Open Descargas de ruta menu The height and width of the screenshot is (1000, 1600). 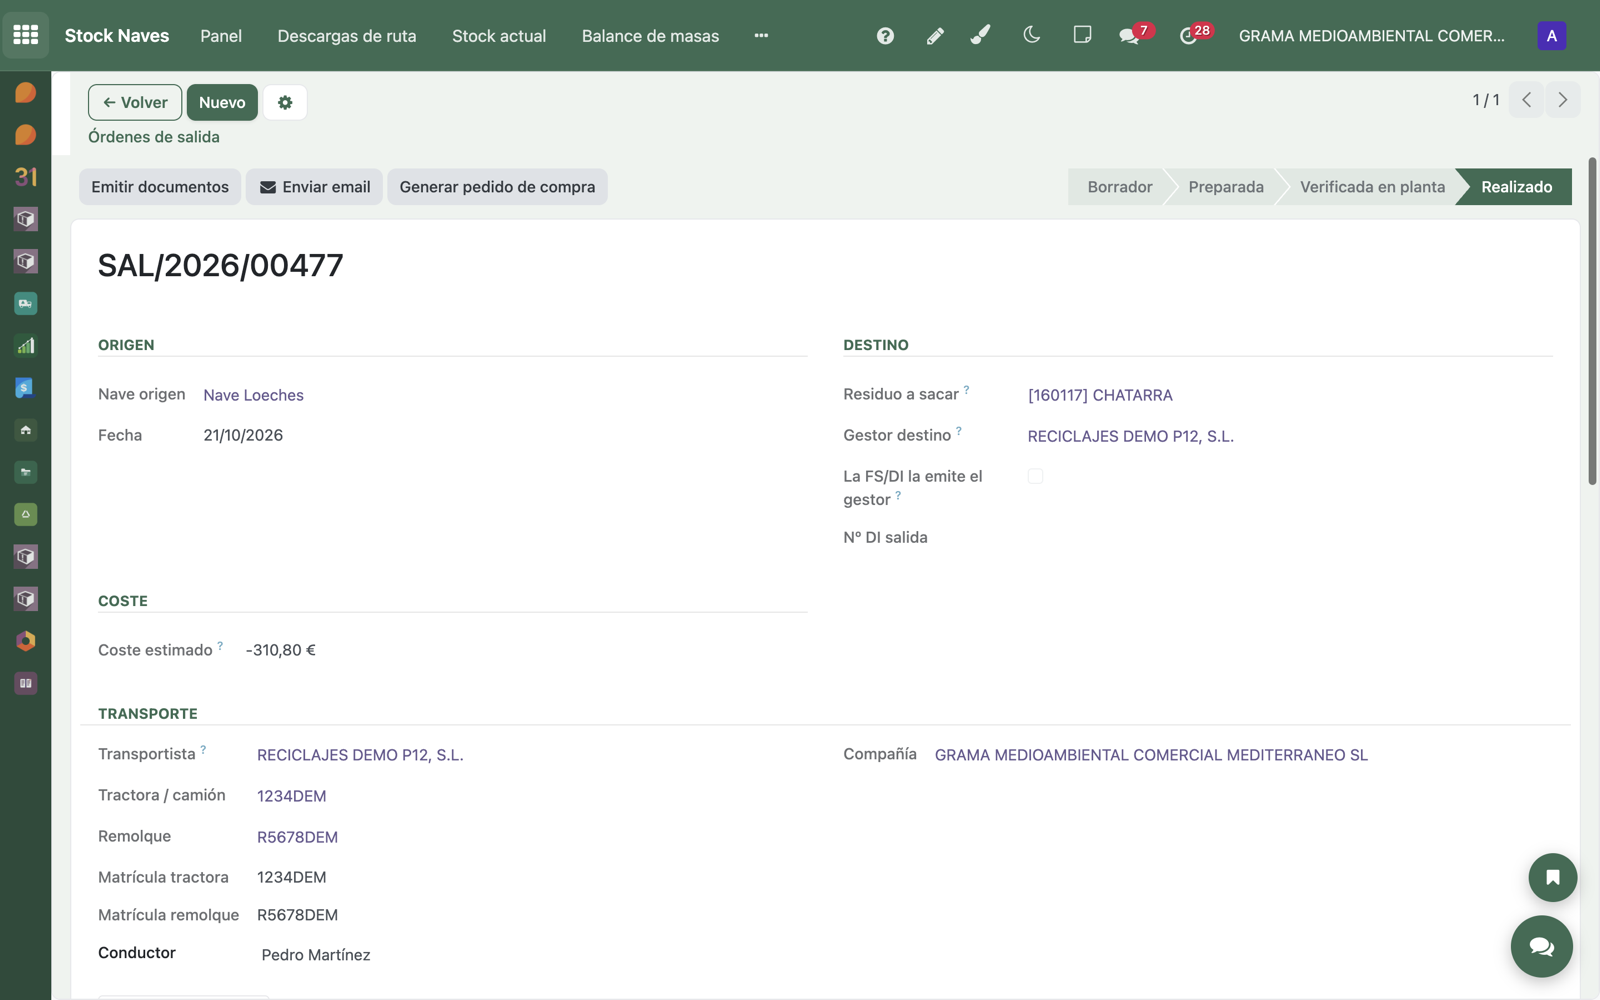pyautogui.click(x=347, y=36)
